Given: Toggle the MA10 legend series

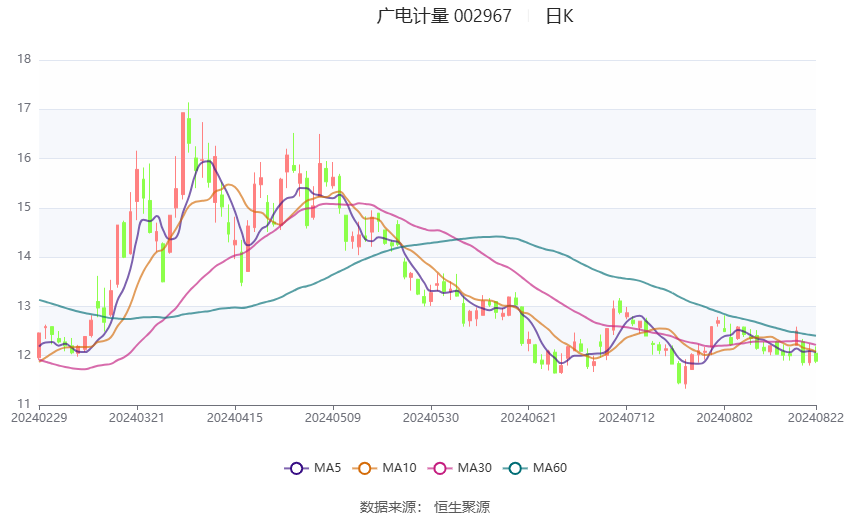Looking at the screenshot, I should click(x=384, y=468).
